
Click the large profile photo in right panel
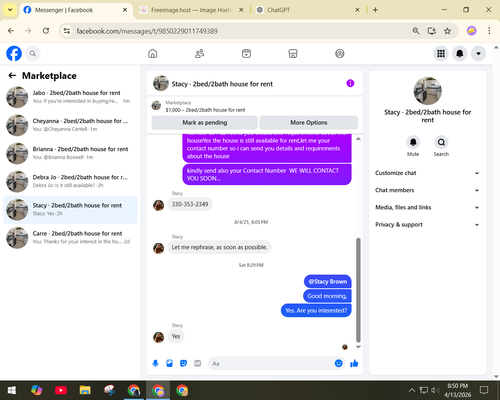(x=428, y=91)
